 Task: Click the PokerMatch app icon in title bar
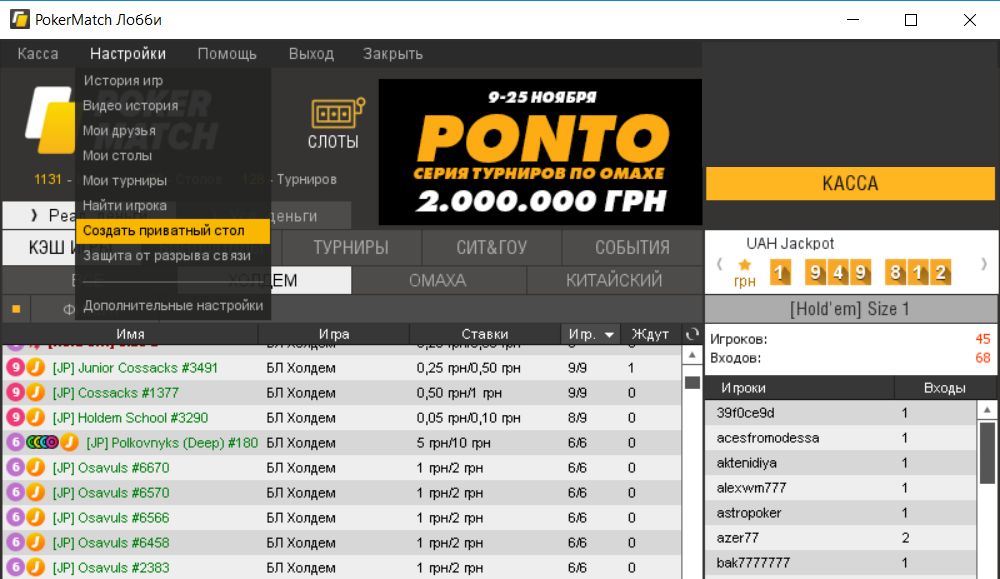coord(19,19)
